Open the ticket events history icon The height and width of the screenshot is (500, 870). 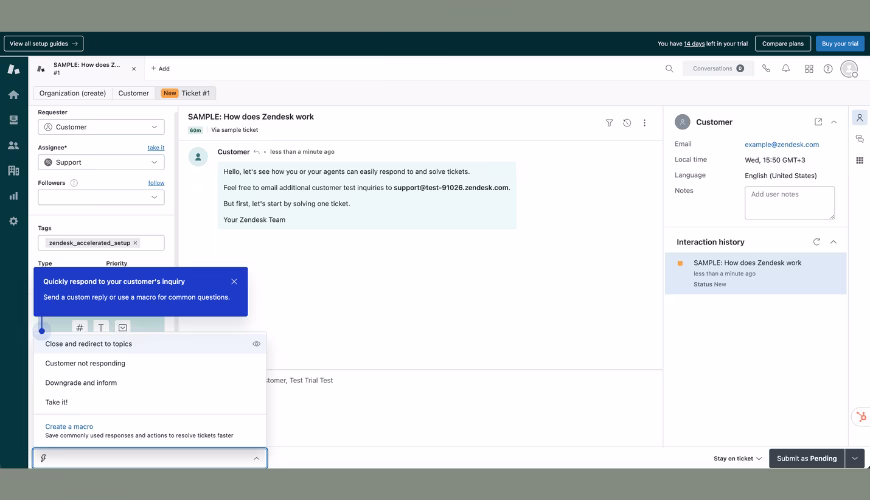[627, 123]
